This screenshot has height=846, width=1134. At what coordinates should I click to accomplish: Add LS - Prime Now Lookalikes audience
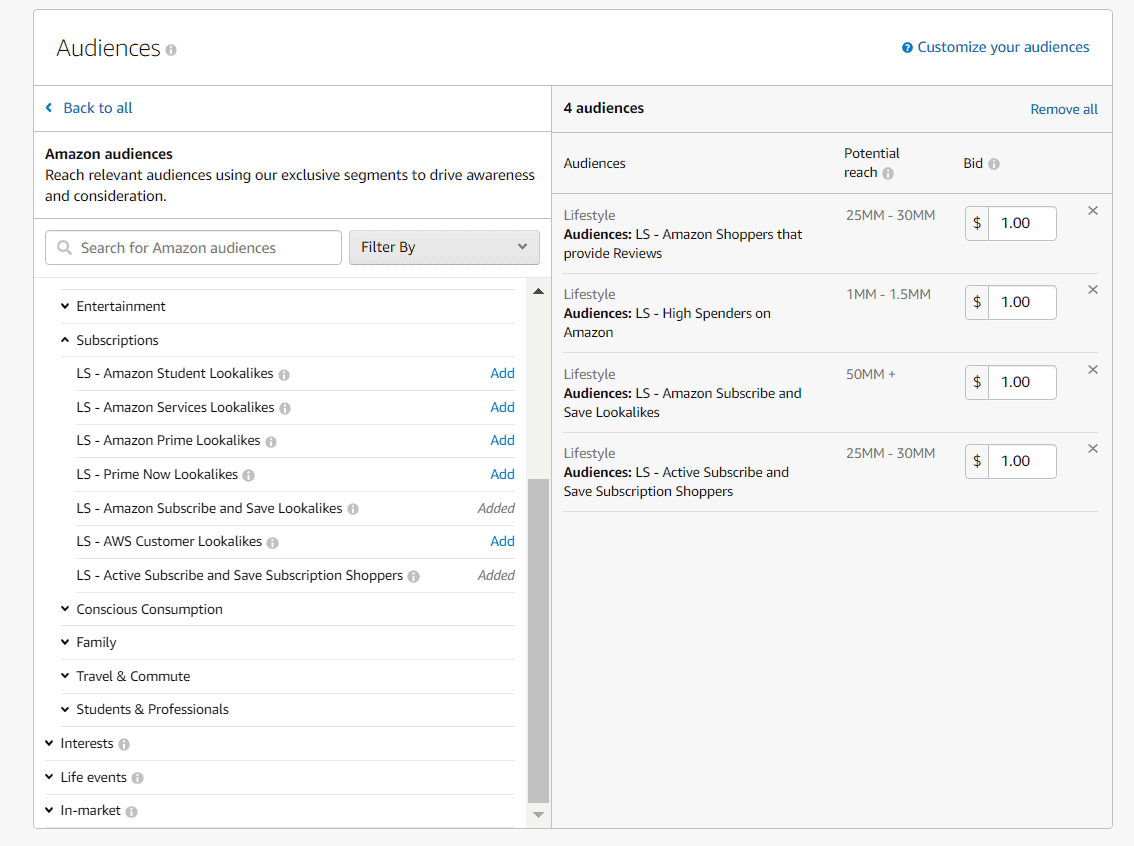pyautogui.click(x=502, y=474)
